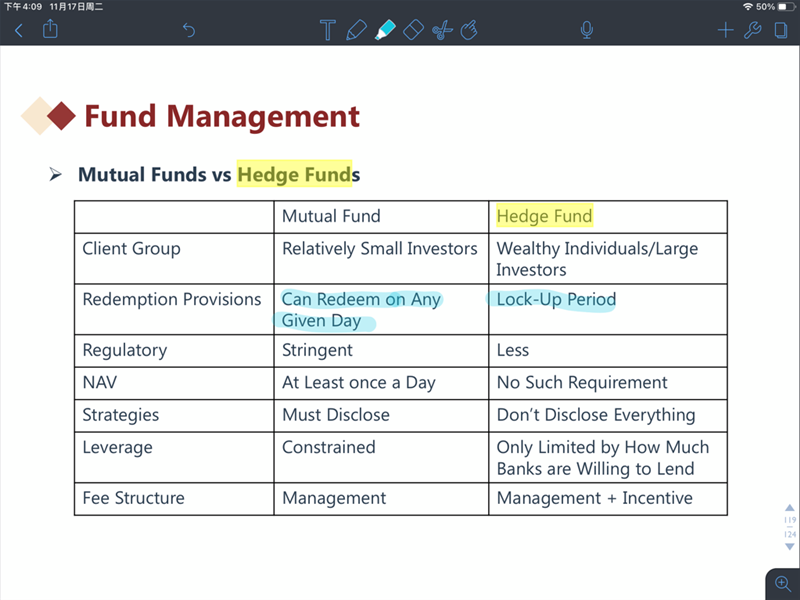Jump to previous page with up arrow

pyautogui.click(x=790, y=509)
